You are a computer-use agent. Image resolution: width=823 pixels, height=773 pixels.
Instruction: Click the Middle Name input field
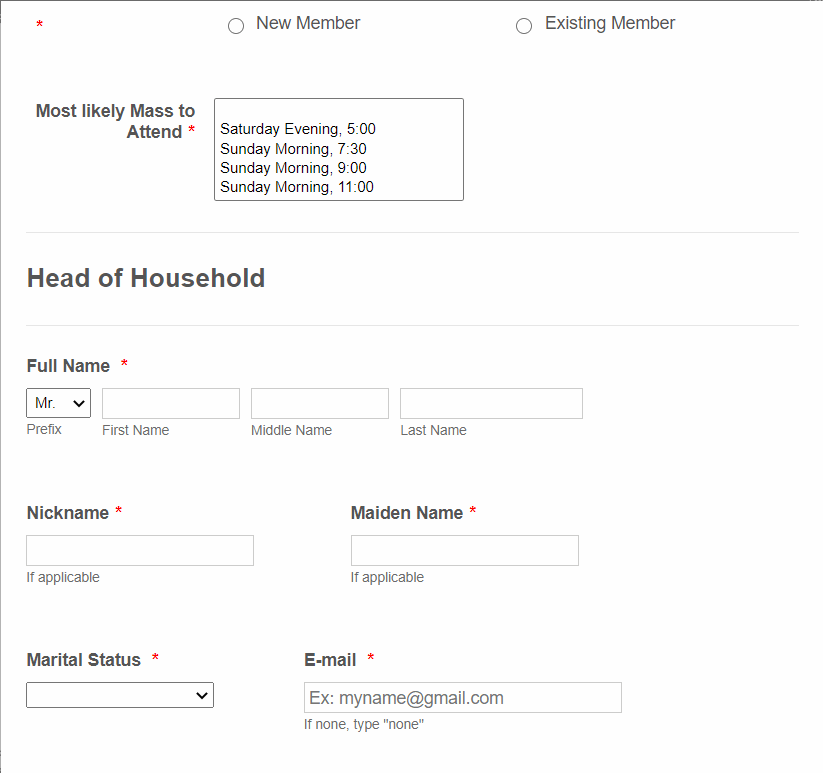coord(319,403)
